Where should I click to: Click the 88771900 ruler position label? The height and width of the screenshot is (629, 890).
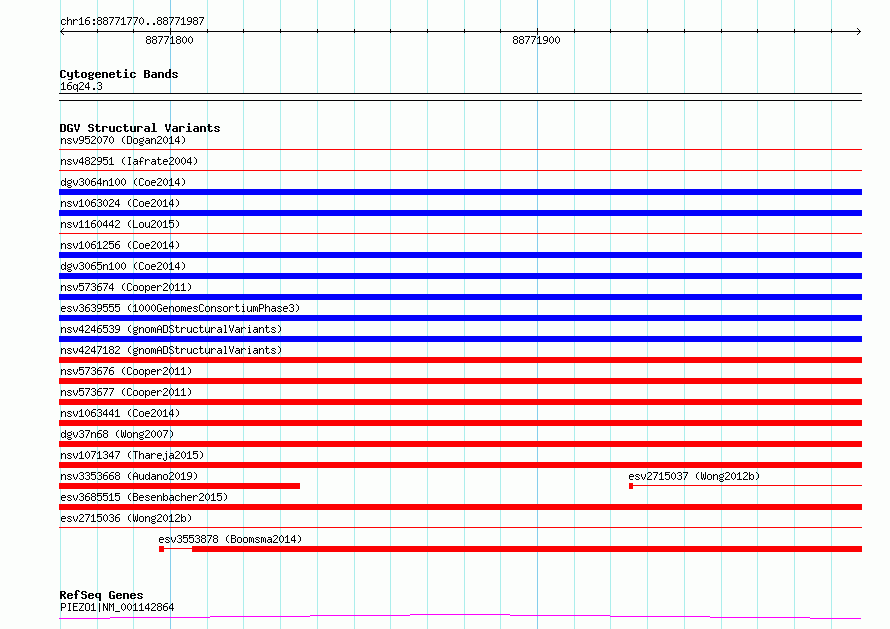click(x=536, y=40)
